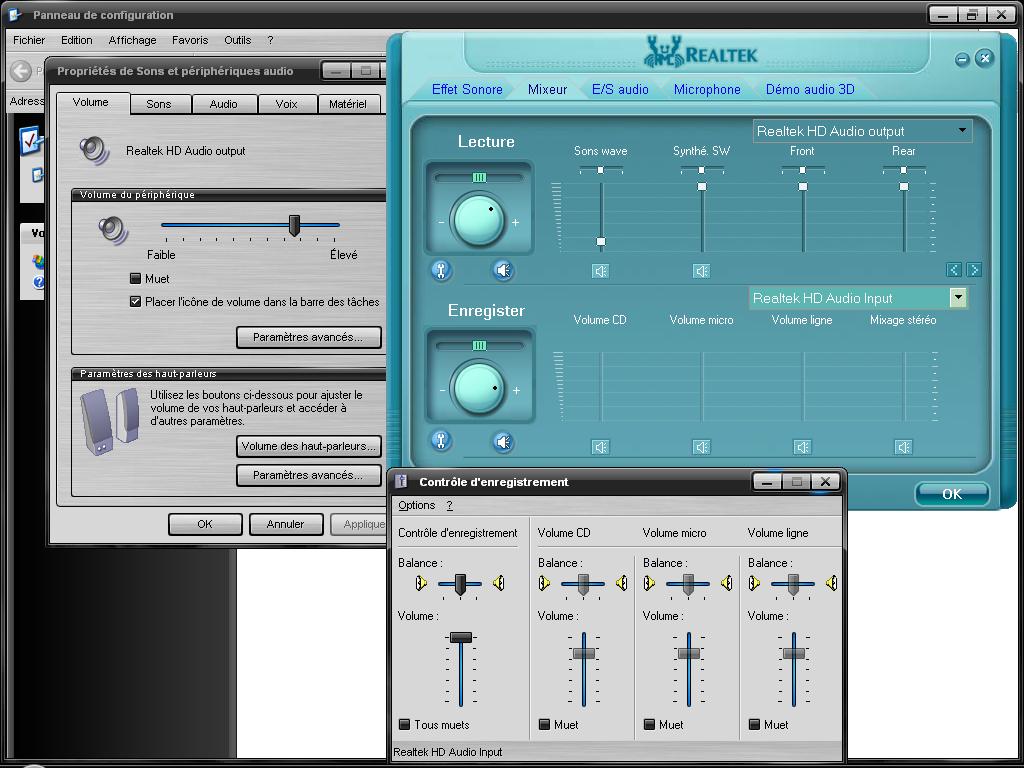The image size is (1024, 768).
Task: Click Annuler in Propriétés de Sons dialog
Action: tap(285, 524)
